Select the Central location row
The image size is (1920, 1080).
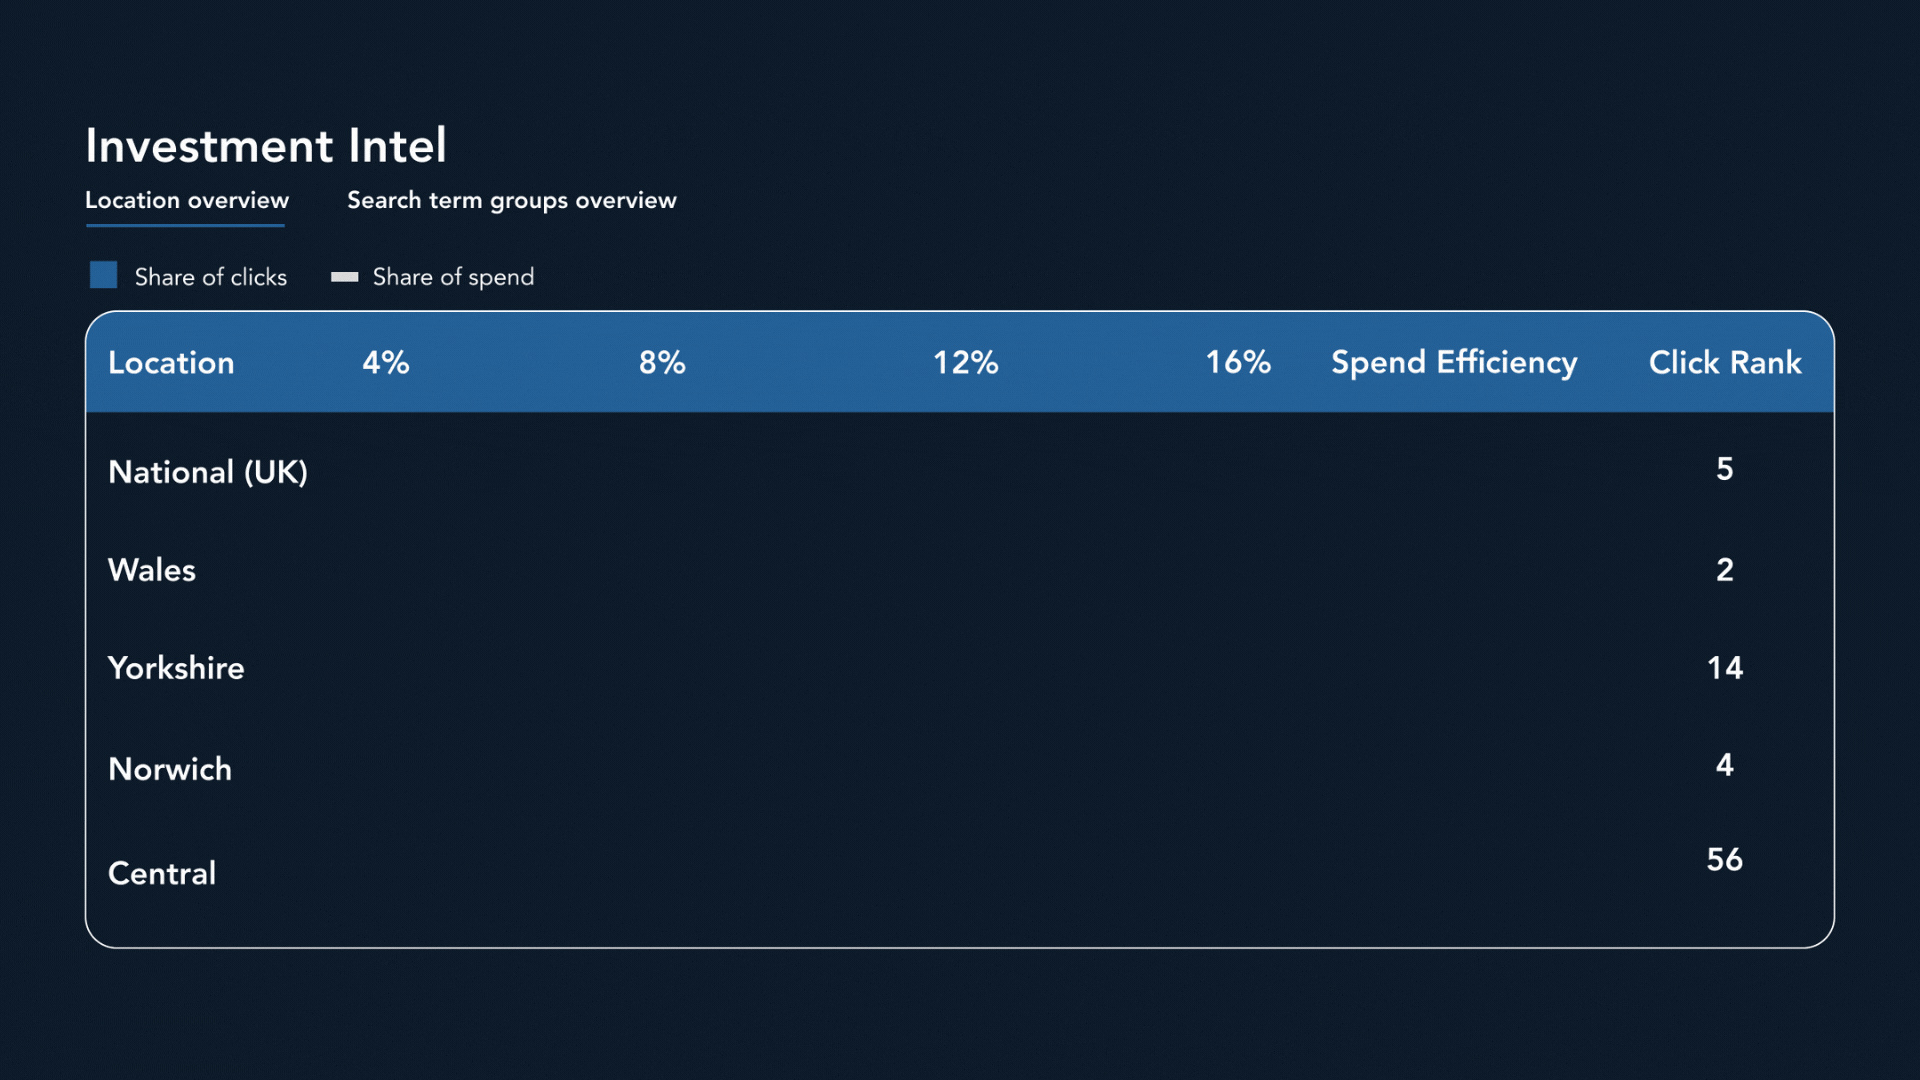click(162, 873)
